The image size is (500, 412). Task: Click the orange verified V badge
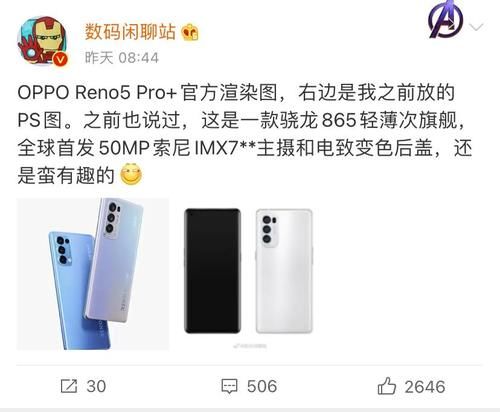point(60,59)
